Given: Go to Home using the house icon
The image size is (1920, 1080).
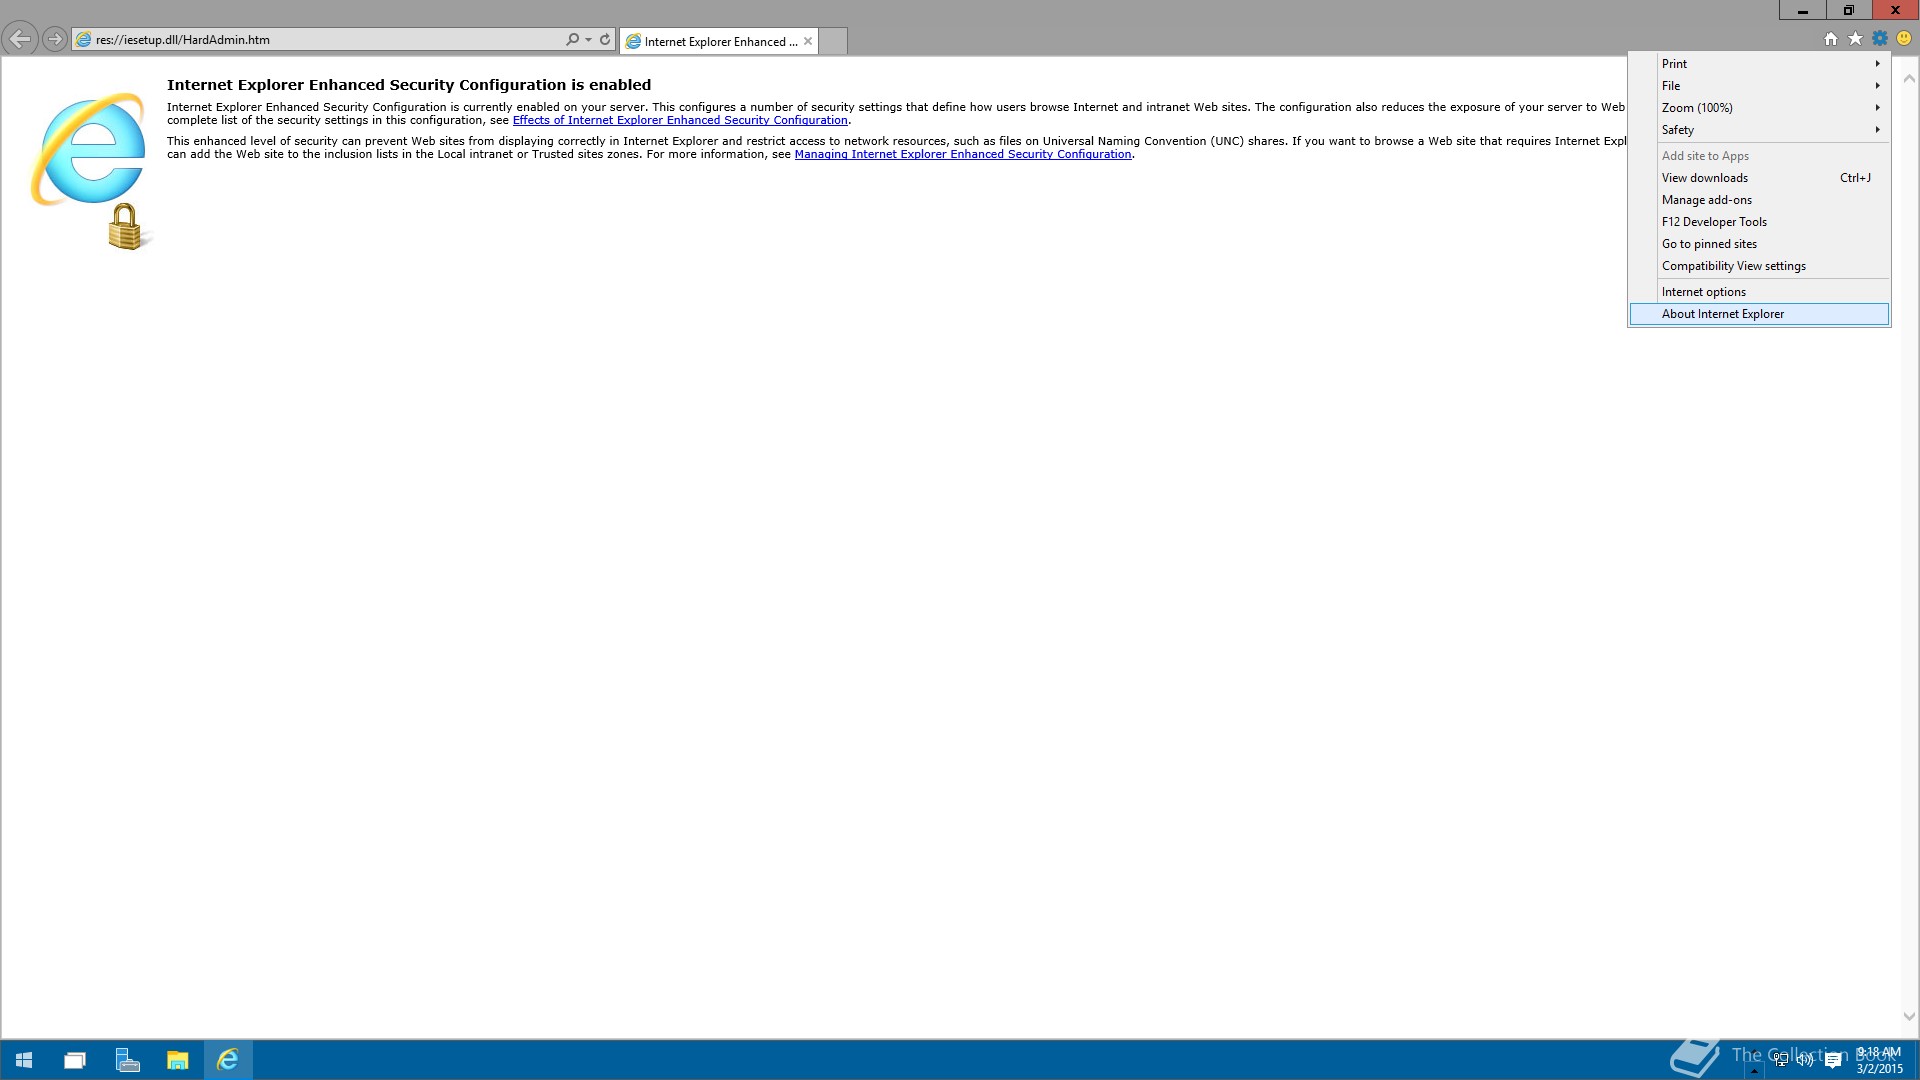Looking at the screenshot, I should [x=1830, y=39].
